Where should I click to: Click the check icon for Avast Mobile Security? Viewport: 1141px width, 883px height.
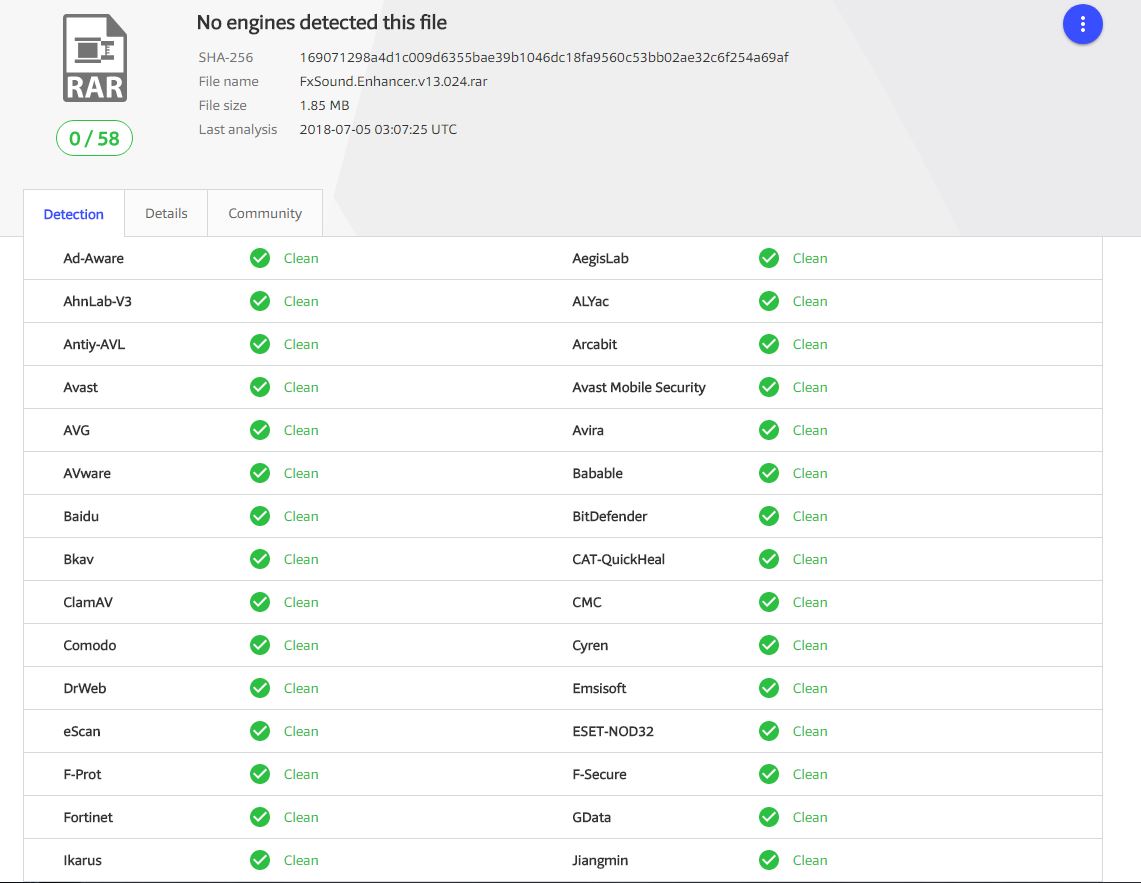pyautogui.click(x=768, y=387)
